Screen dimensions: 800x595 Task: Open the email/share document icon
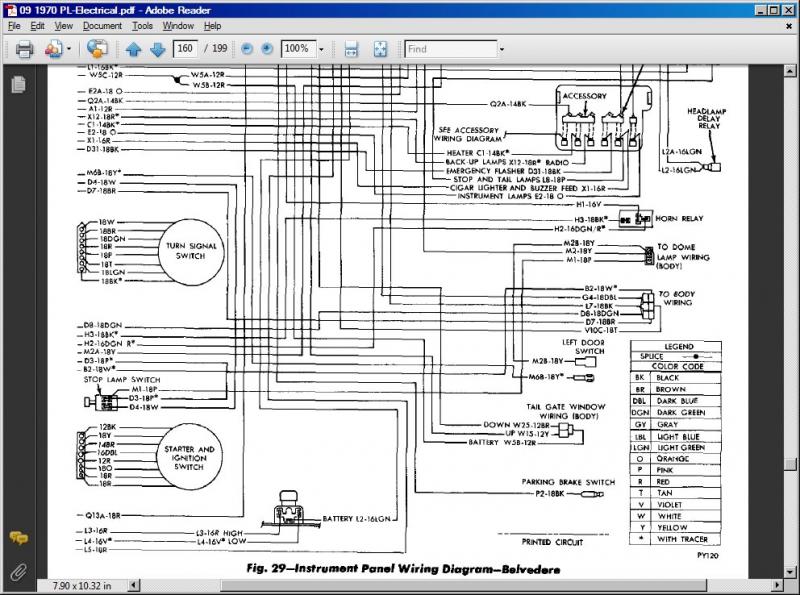coord(54,49)
